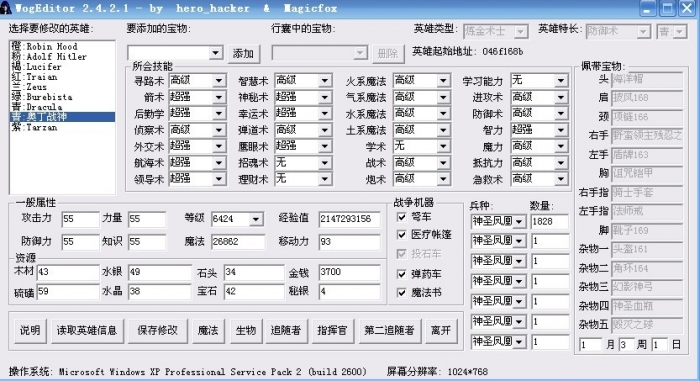The image size is (700, 381).
Task: Click the 添加 add artifact button
Action: [243, 54]
